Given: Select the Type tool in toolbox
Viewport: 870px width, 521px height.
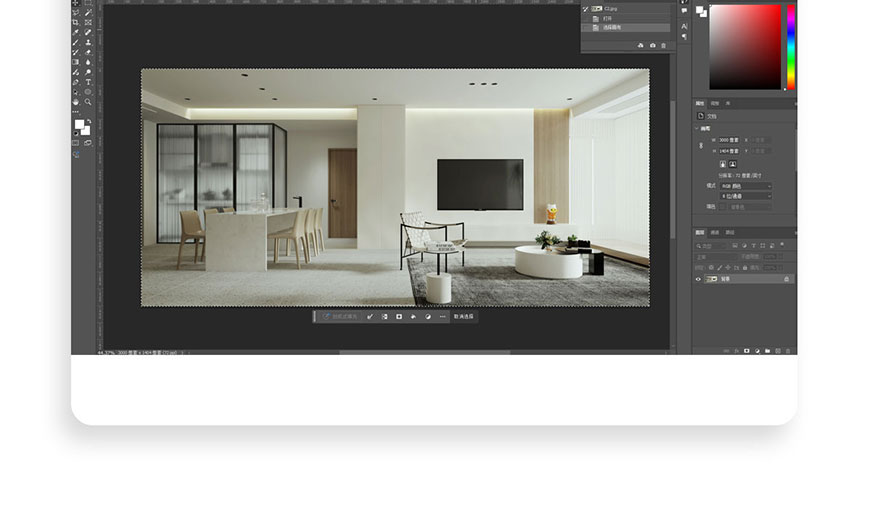Looking at the screenshot, I should [x=88, y=82].
